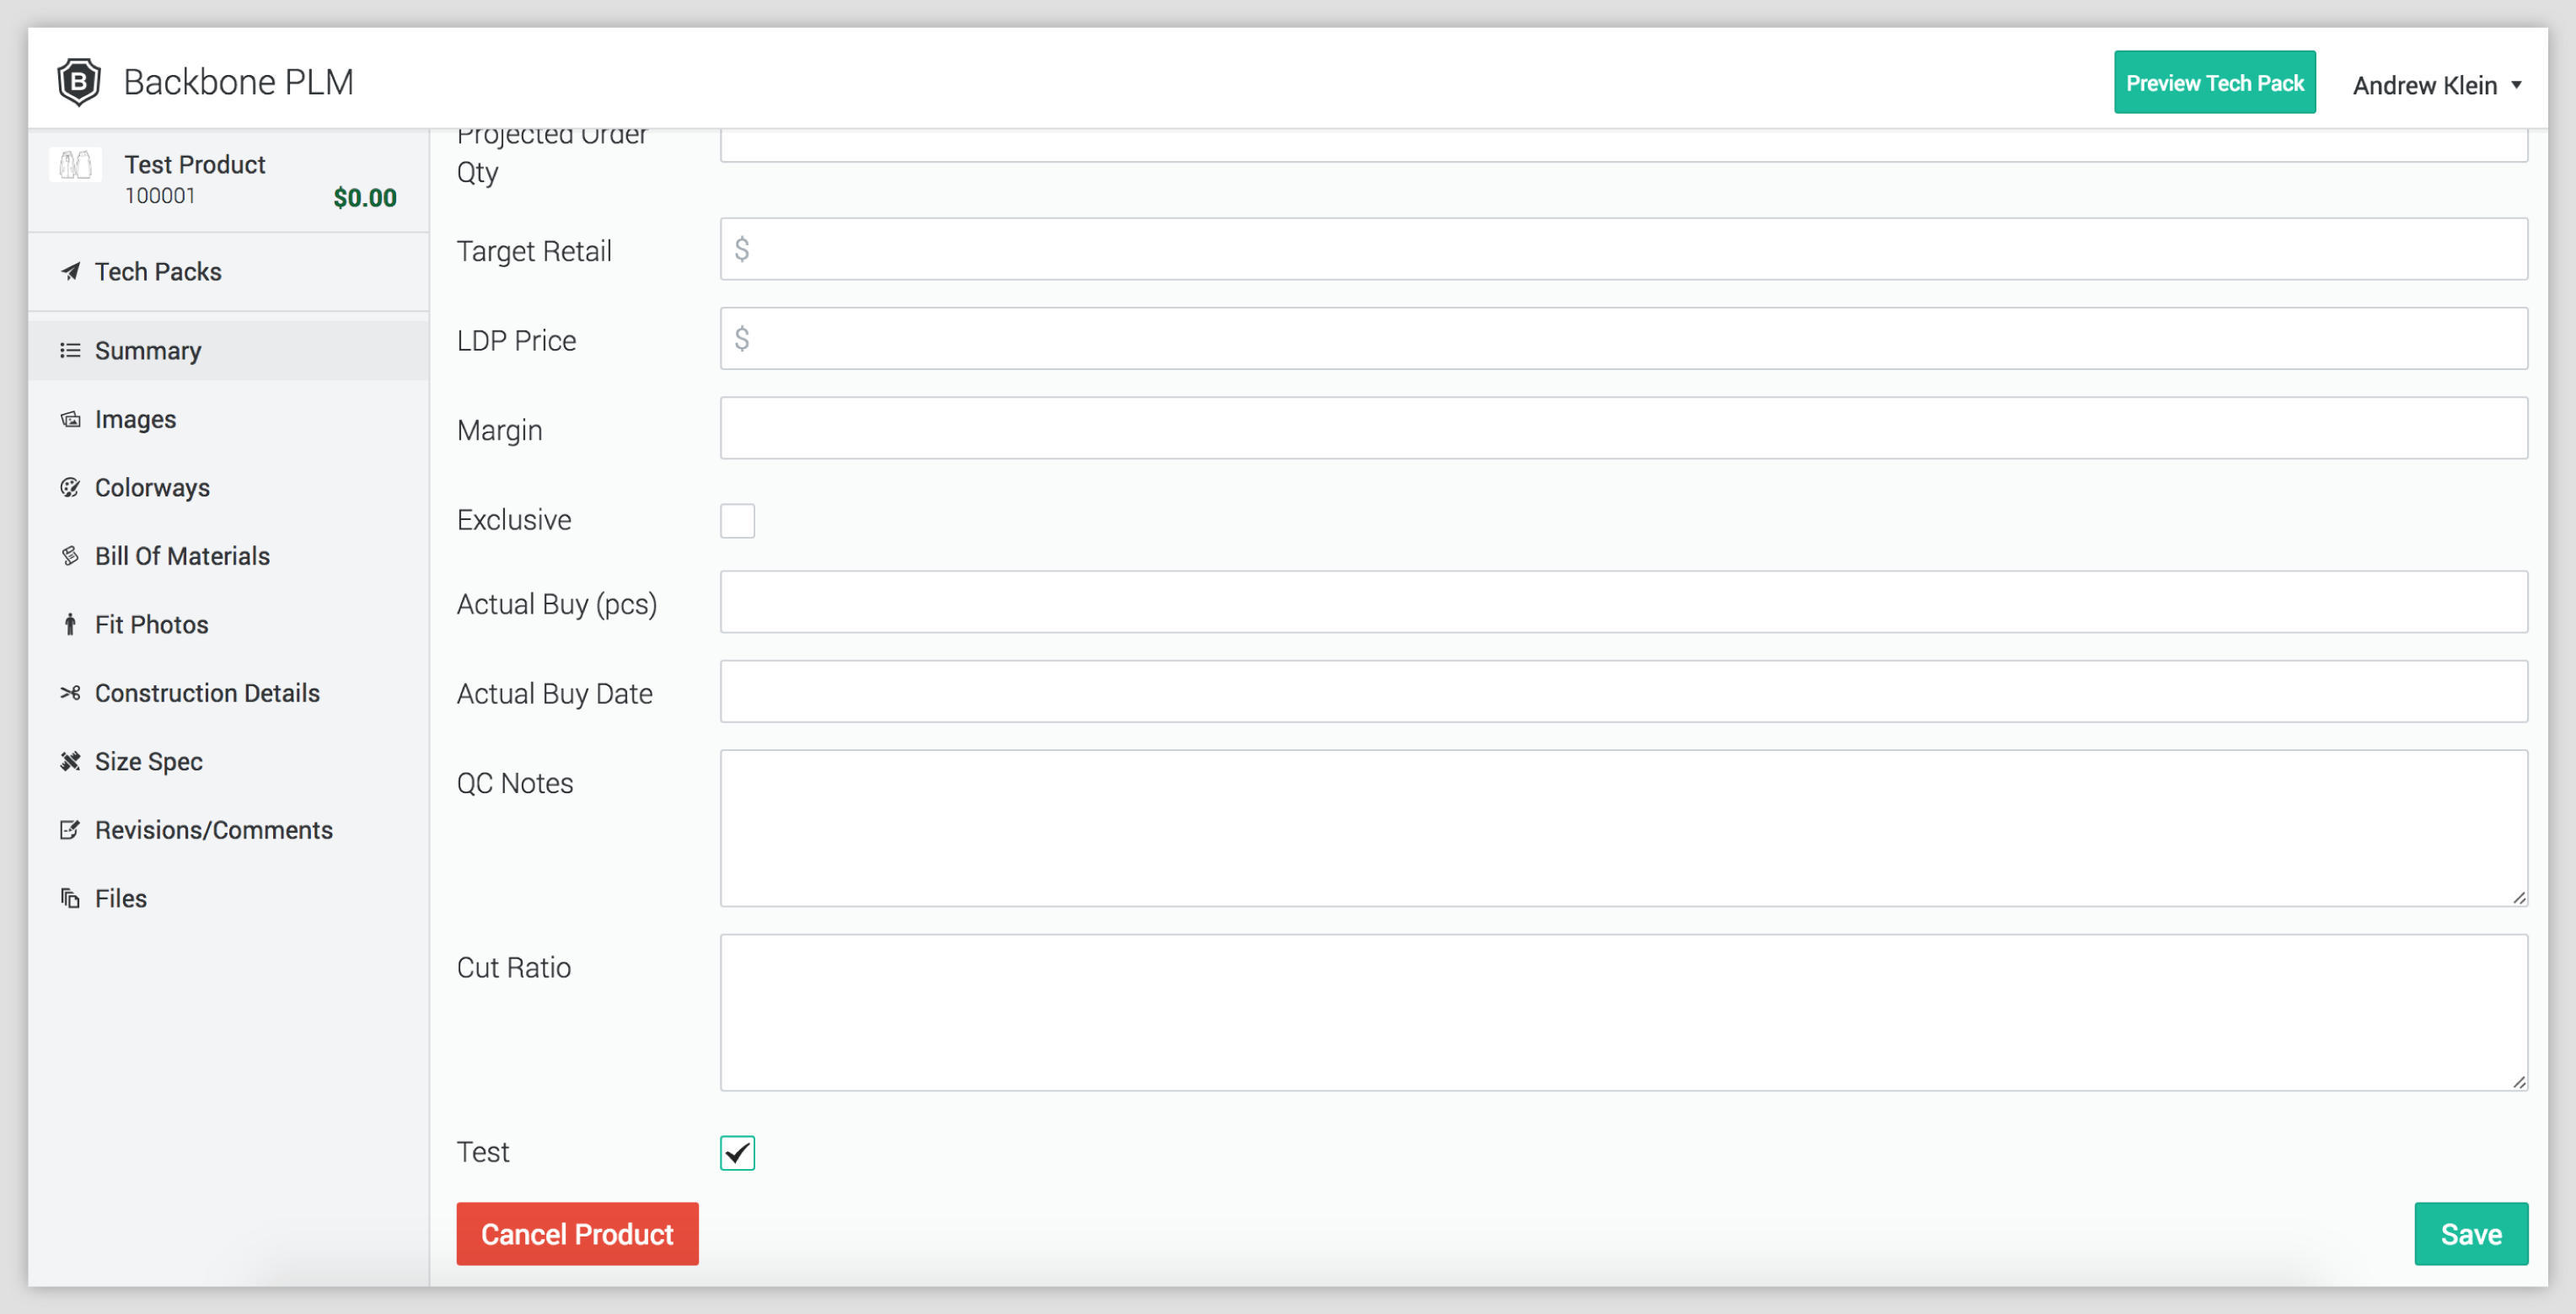Click the Colorways palette icon
This screenshot has height=1314, width=2576.
click(x=70, y=487)
